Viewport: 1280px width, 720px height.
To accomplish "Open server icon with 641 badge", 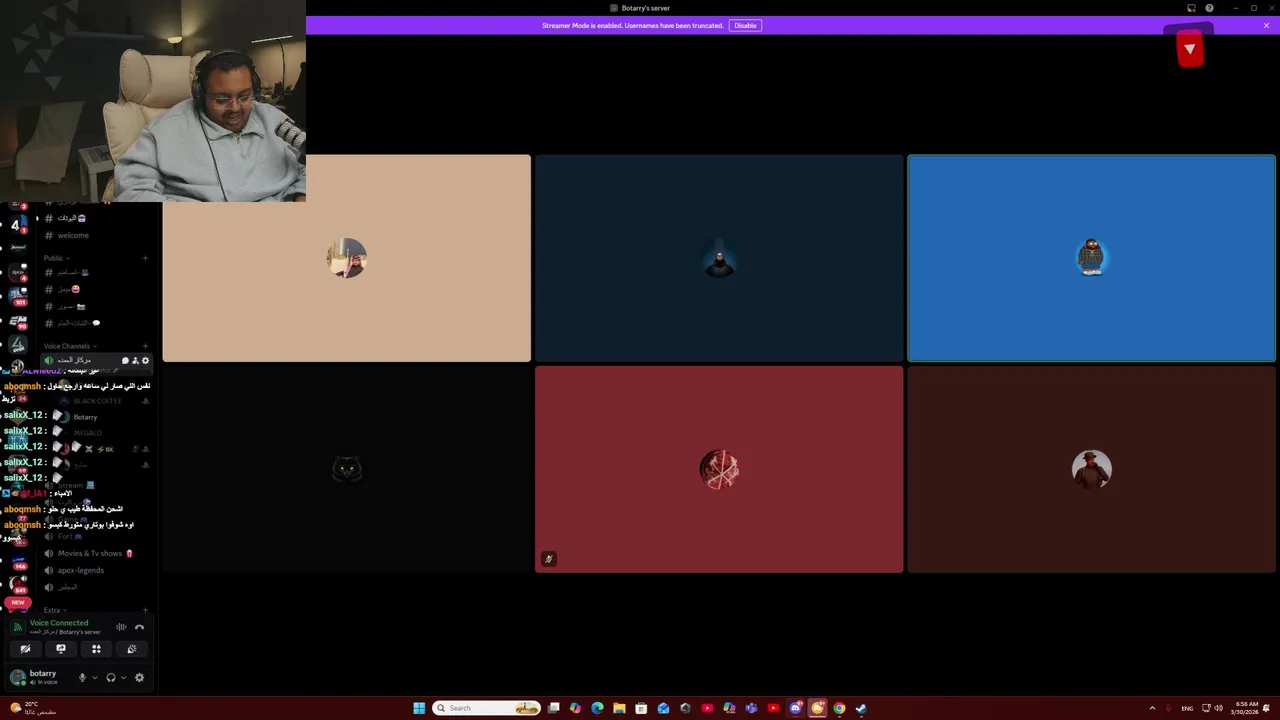I will click(17, 584).
